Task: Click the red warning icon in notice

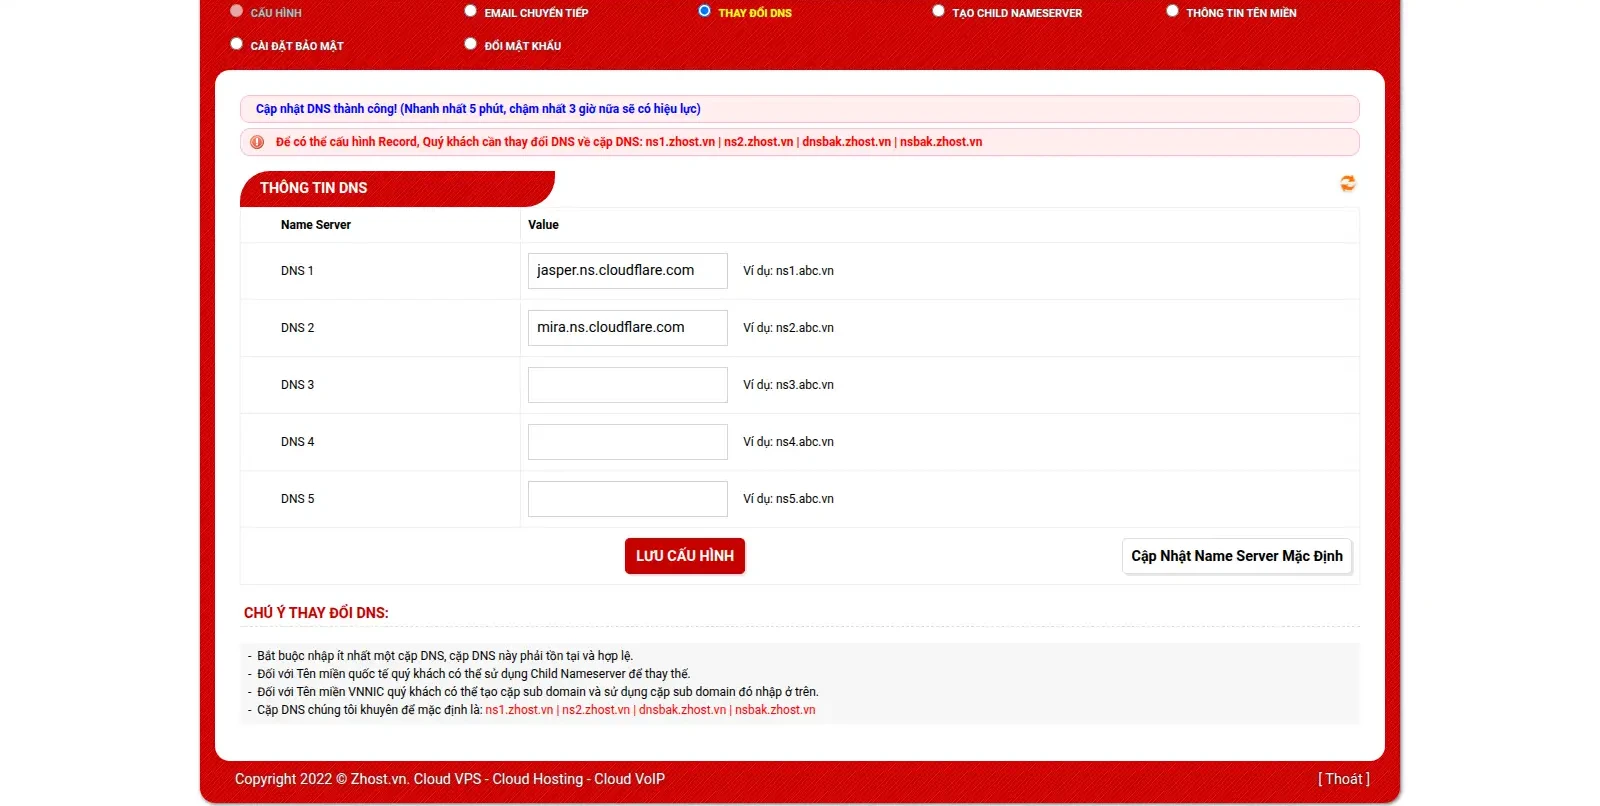Action: pos(257,142)
